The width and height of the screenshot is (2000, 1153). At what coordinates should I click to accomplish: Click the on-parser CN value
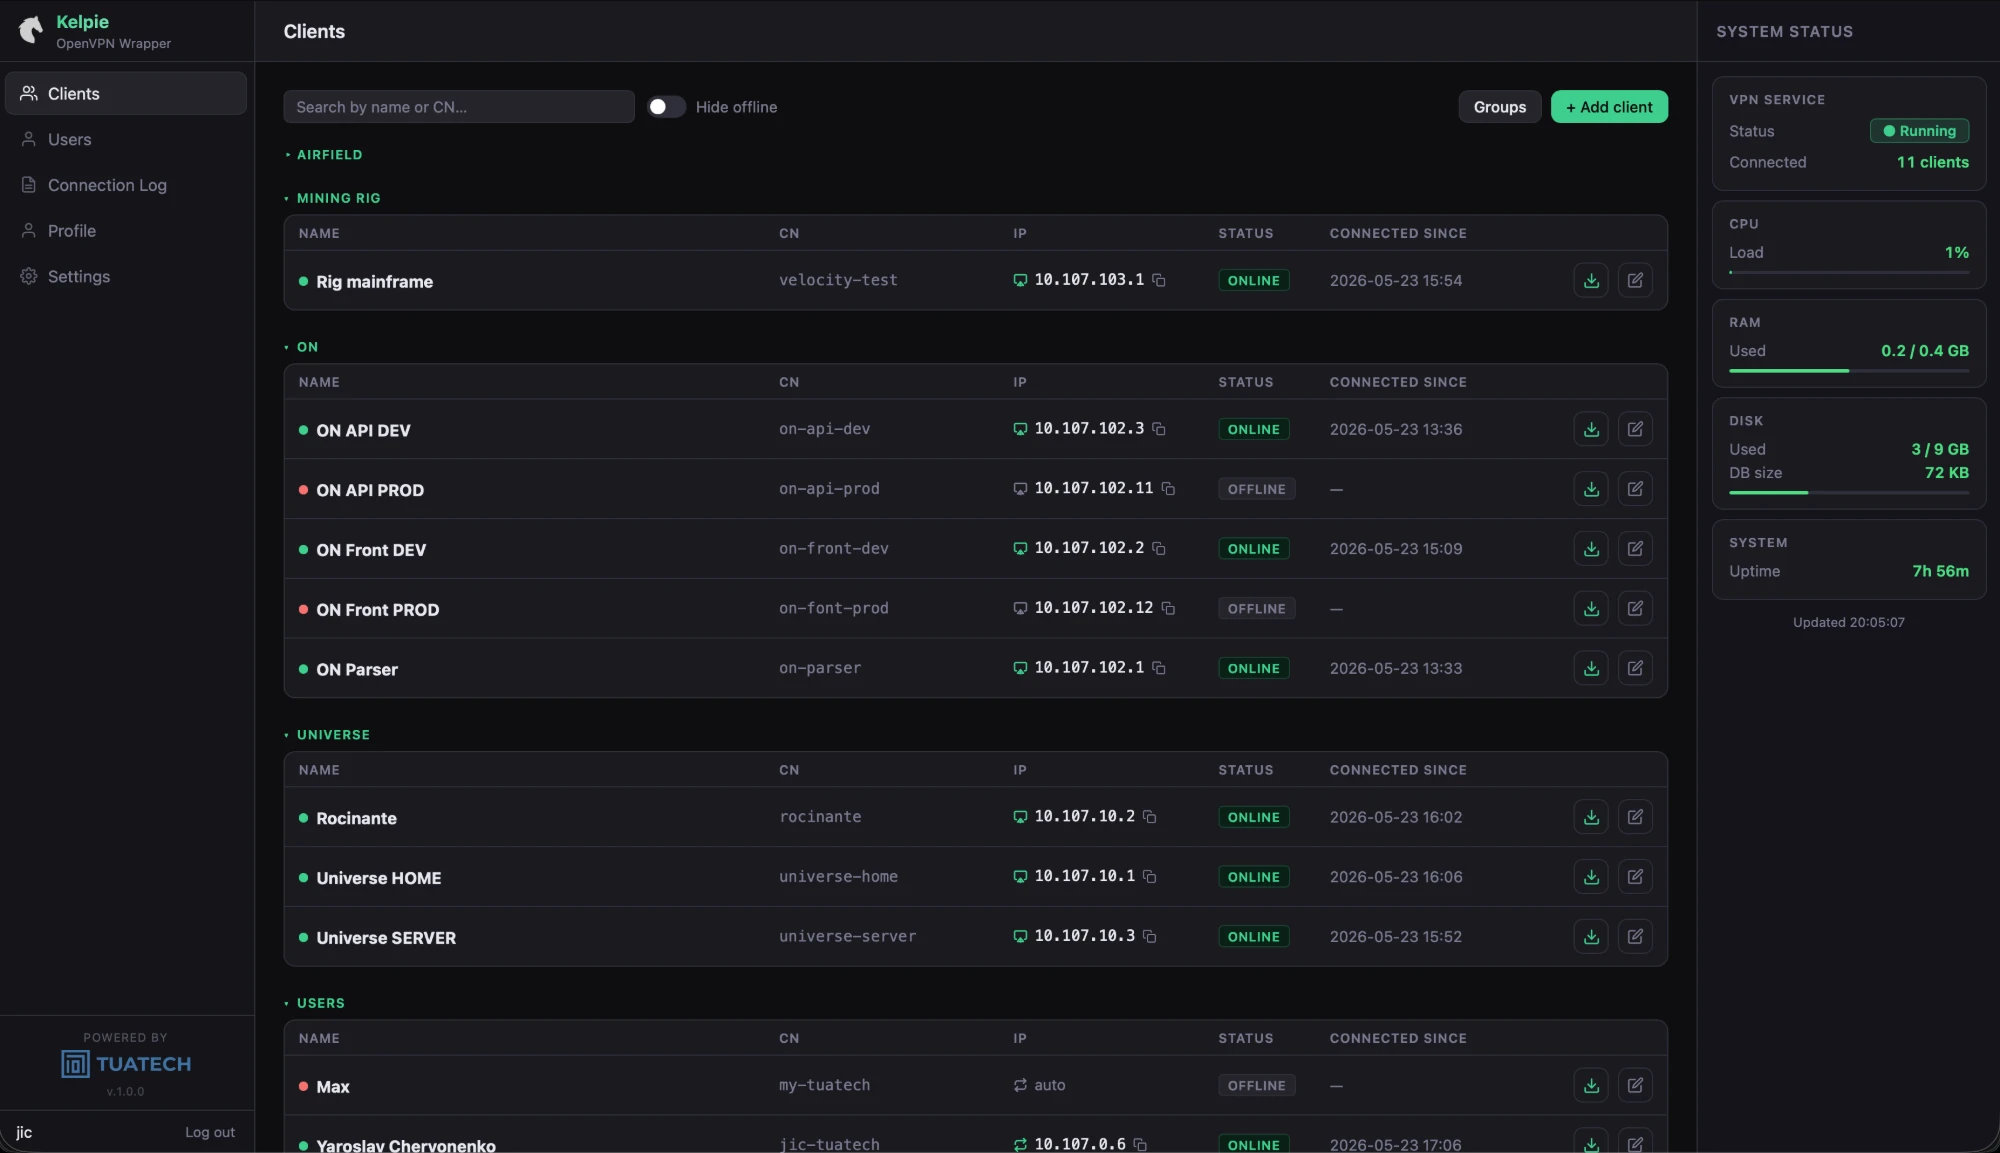tap(820, 668)
